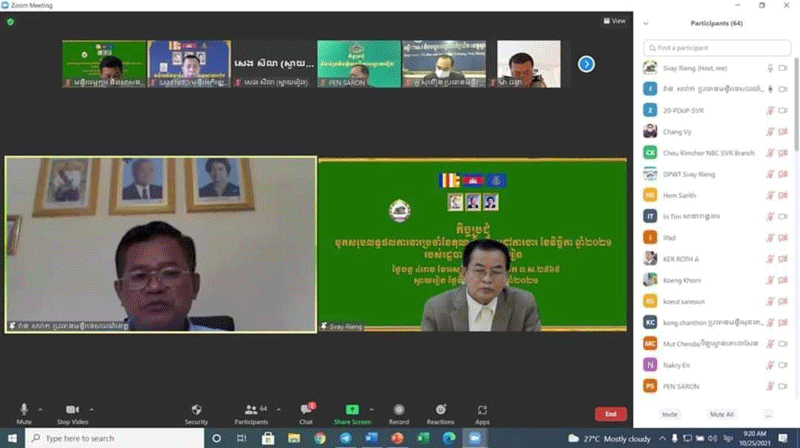
Task: Toggle camera with Stop Video button
Action: [73, 412]
